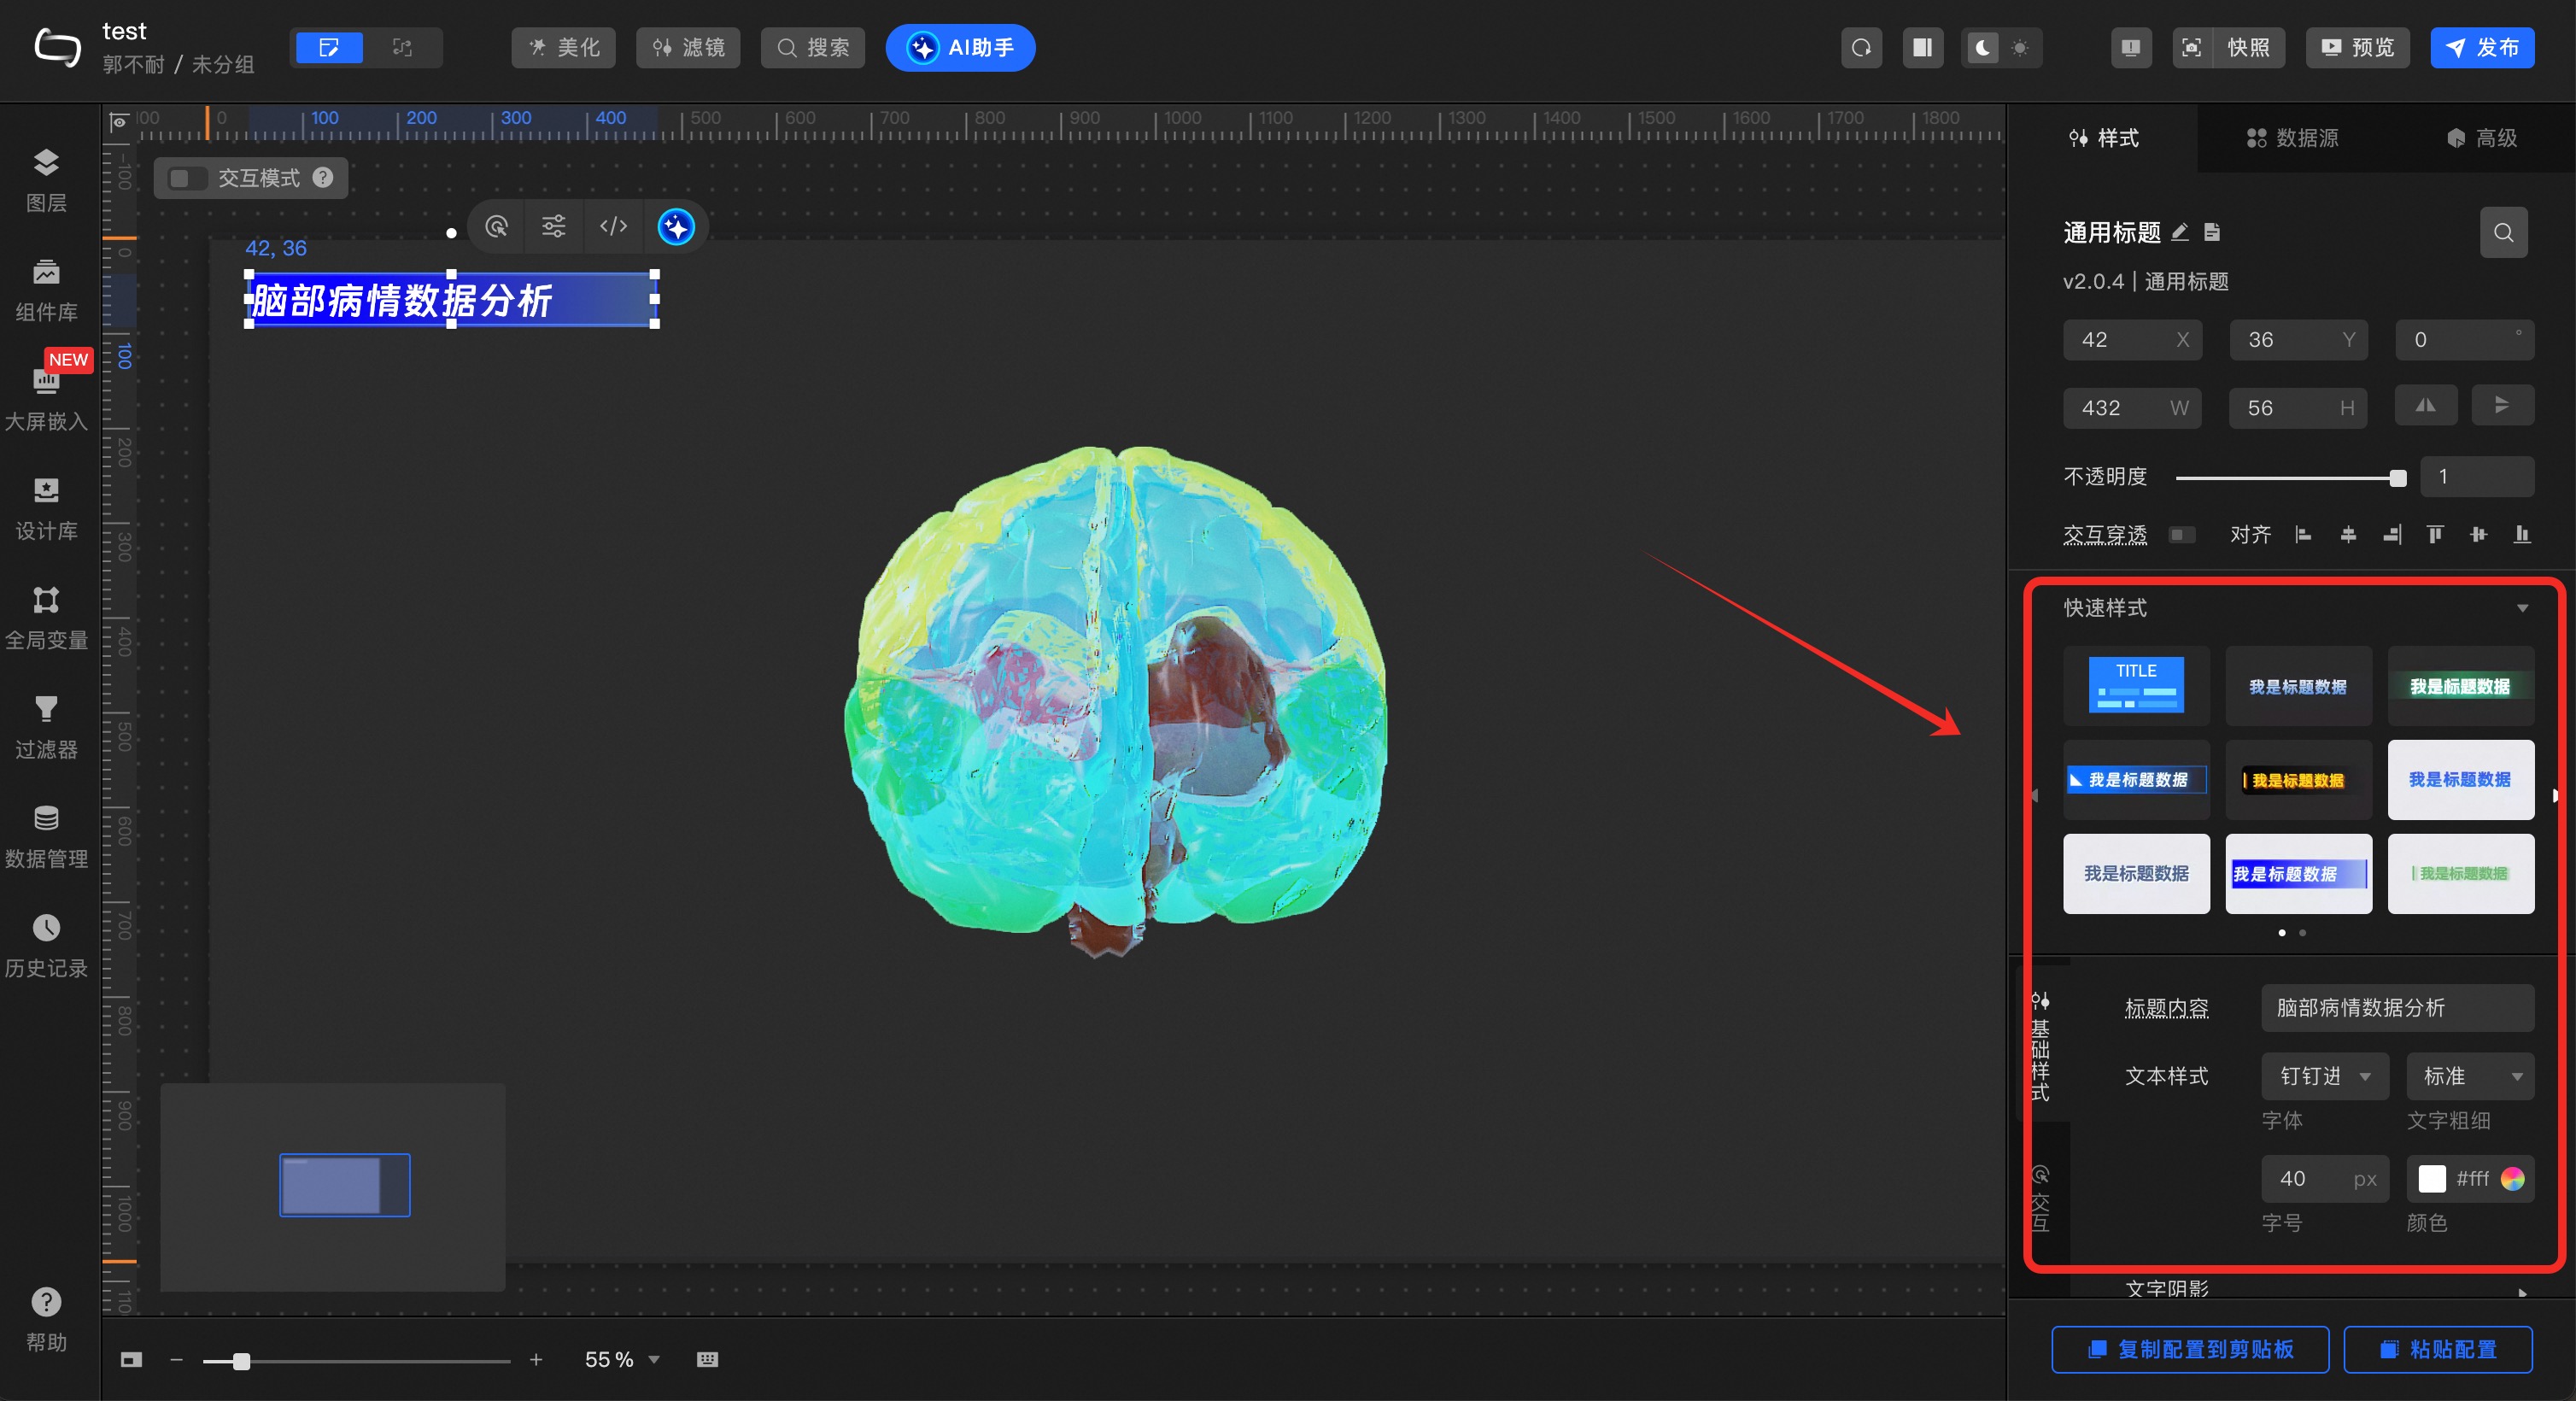
Task: Collapse the 快速样式 section
Action: pos(2522,608)
